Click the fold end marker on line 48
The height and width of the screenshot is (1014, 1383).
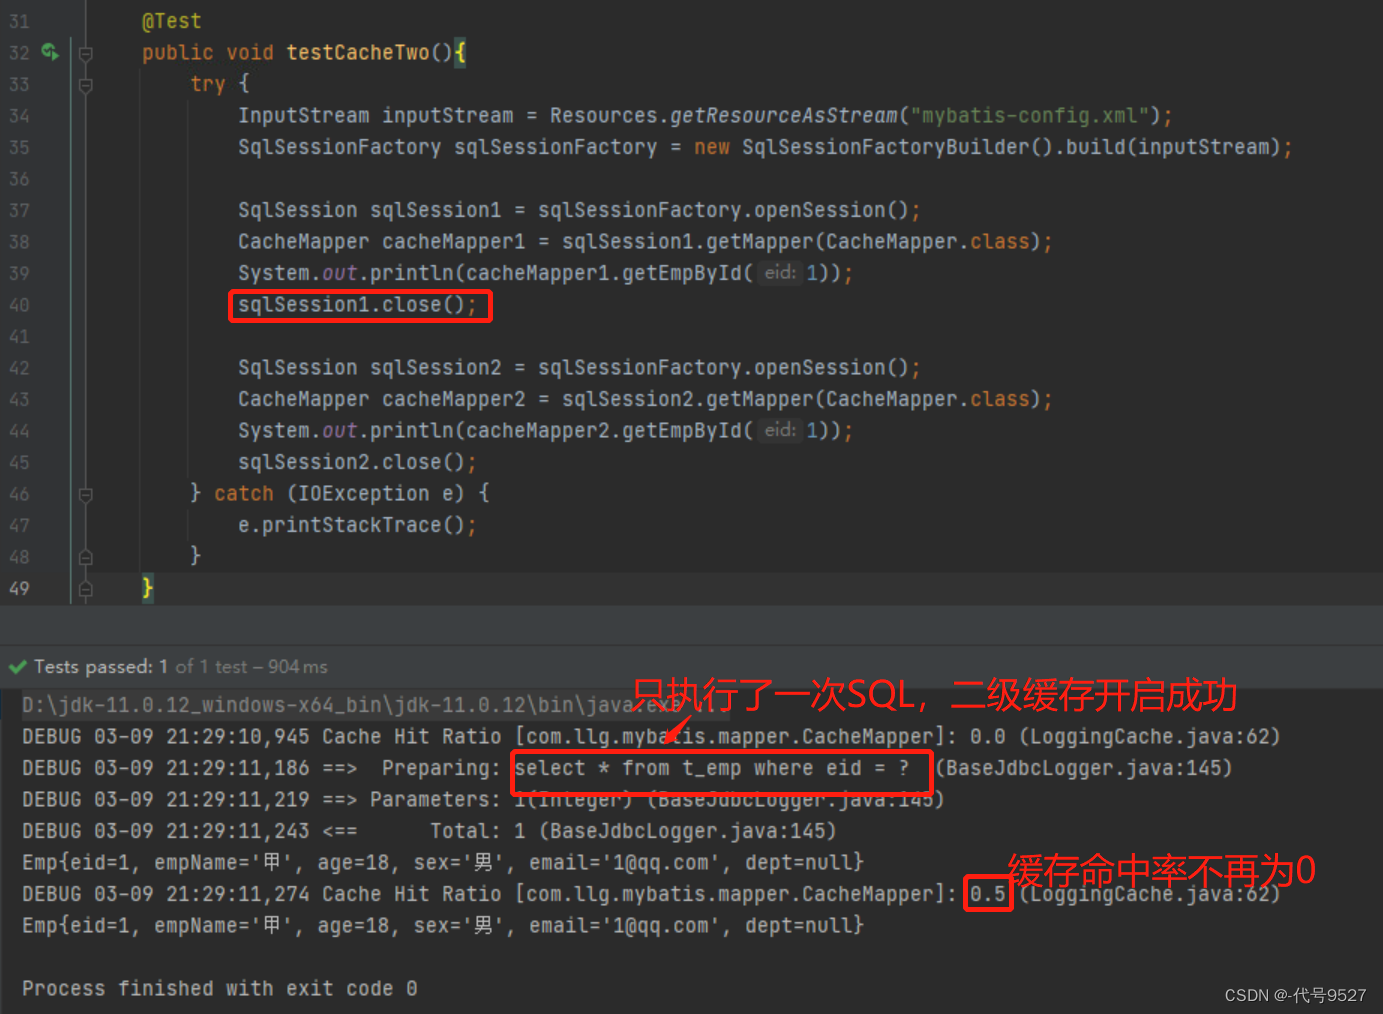click(86, 557)
